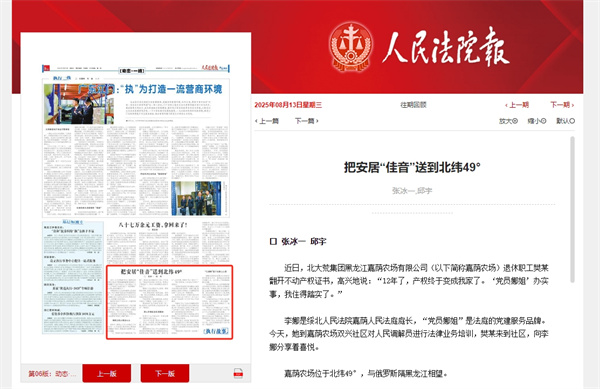Open top headline article about 营商环境 in preview
The width and height of the screenshot is (600, 389).
pyautogui.click(x=150, y=89)
